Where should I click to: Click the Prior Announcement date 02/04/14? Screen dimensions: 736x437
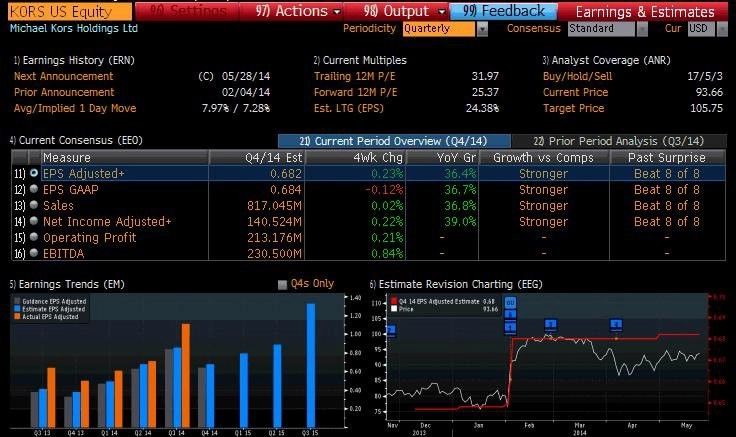[246, 92]
